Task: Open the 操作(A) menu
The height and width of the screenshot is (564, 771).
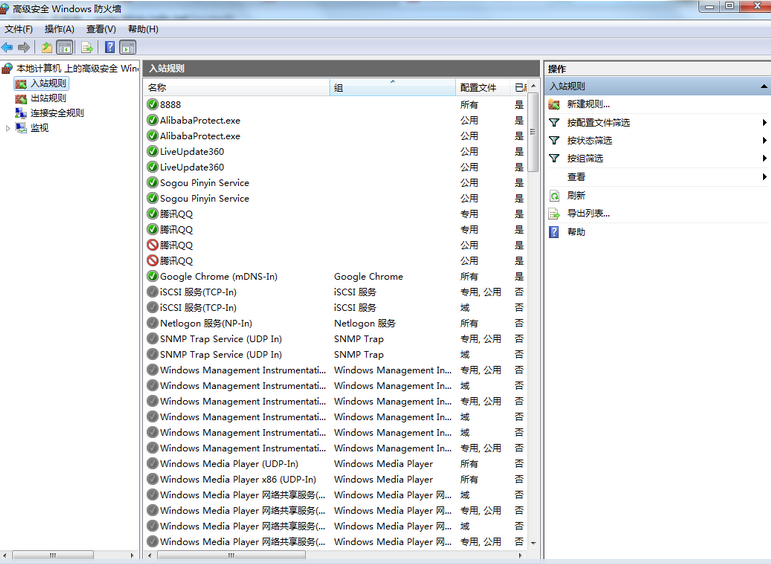Action: point(59,29)
